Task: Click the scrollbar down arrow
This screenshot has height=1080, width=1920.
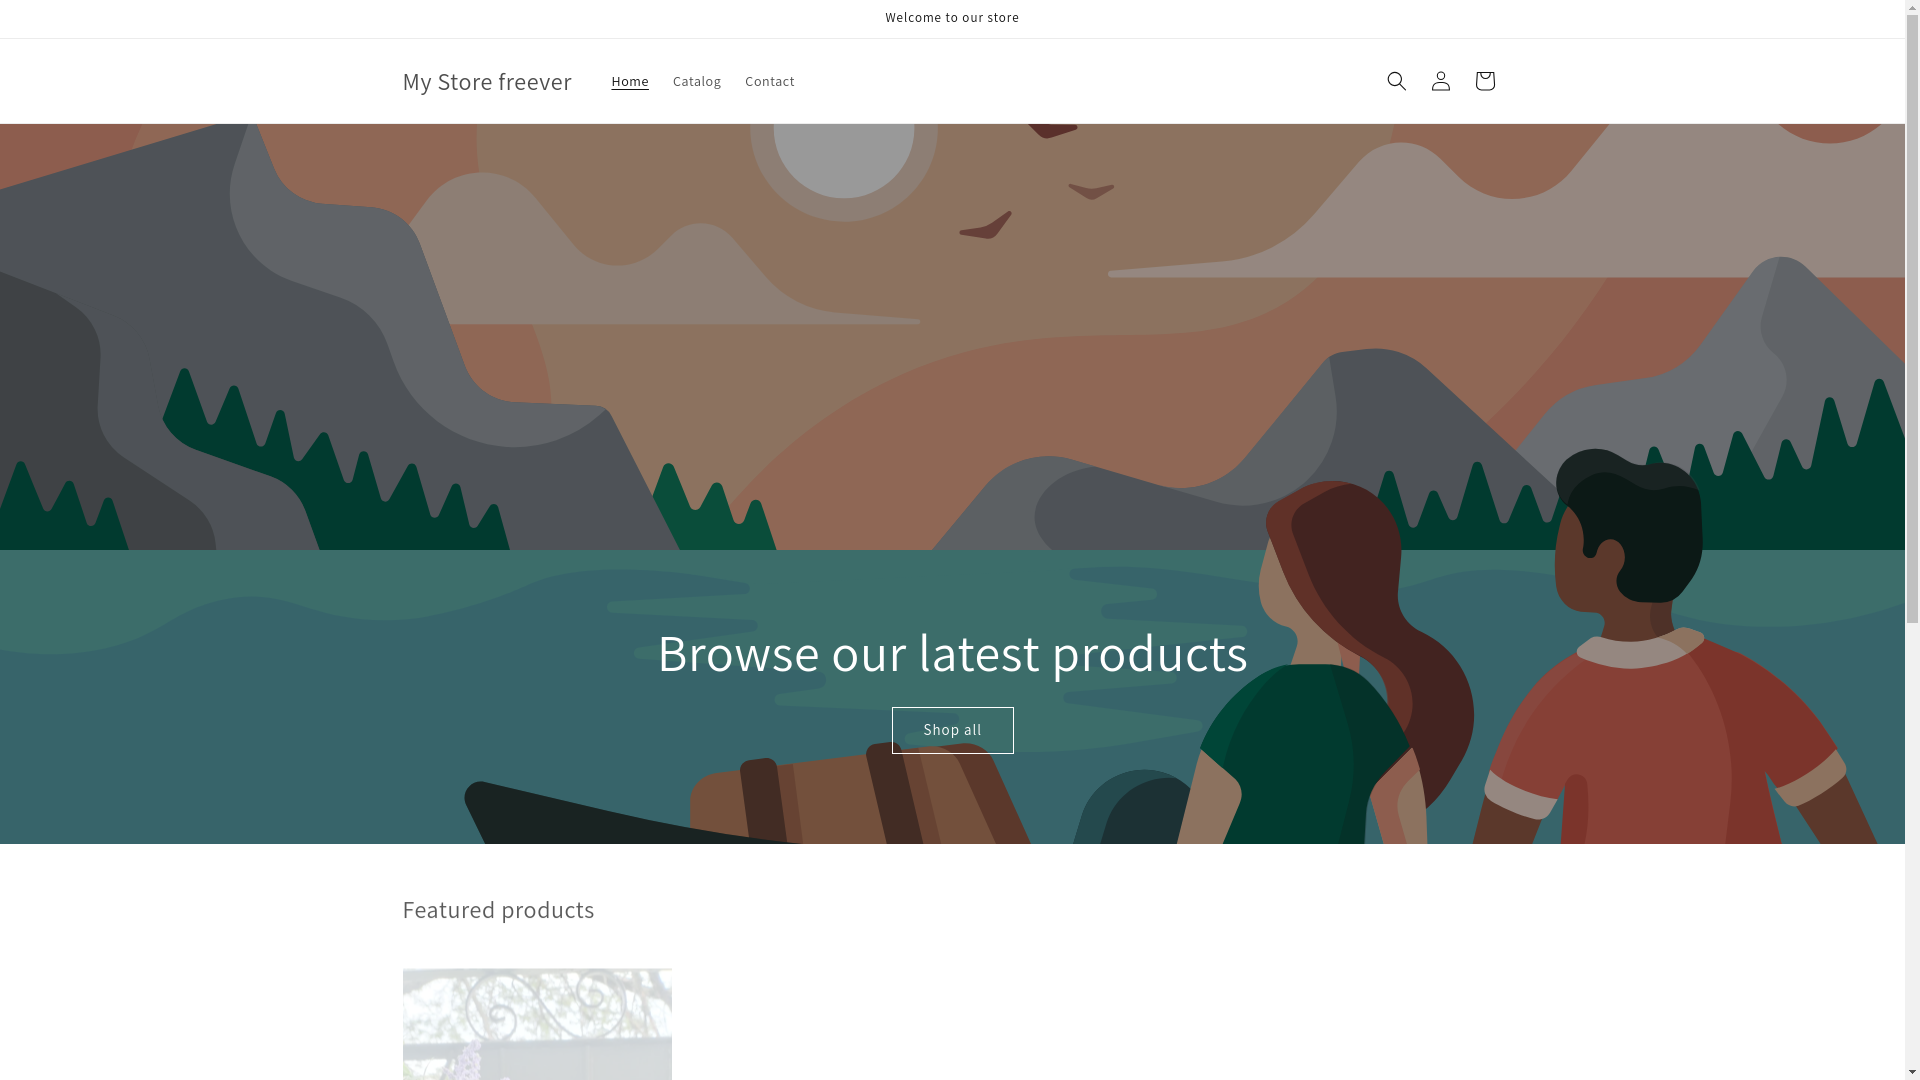Action: (x=1912, y=1072)
